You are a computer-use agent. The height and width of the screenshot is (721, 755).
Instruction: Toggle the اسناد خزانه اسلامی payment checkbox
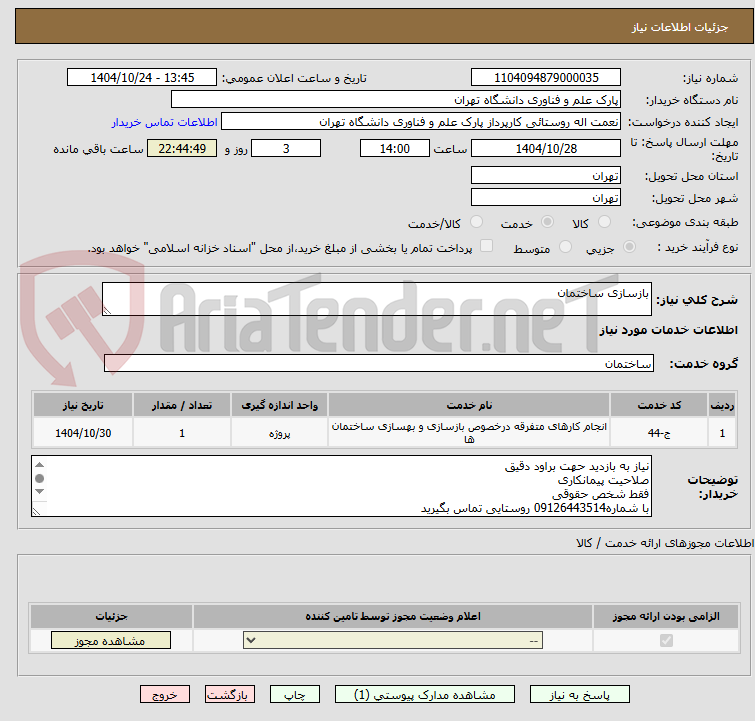pos(487,246)
